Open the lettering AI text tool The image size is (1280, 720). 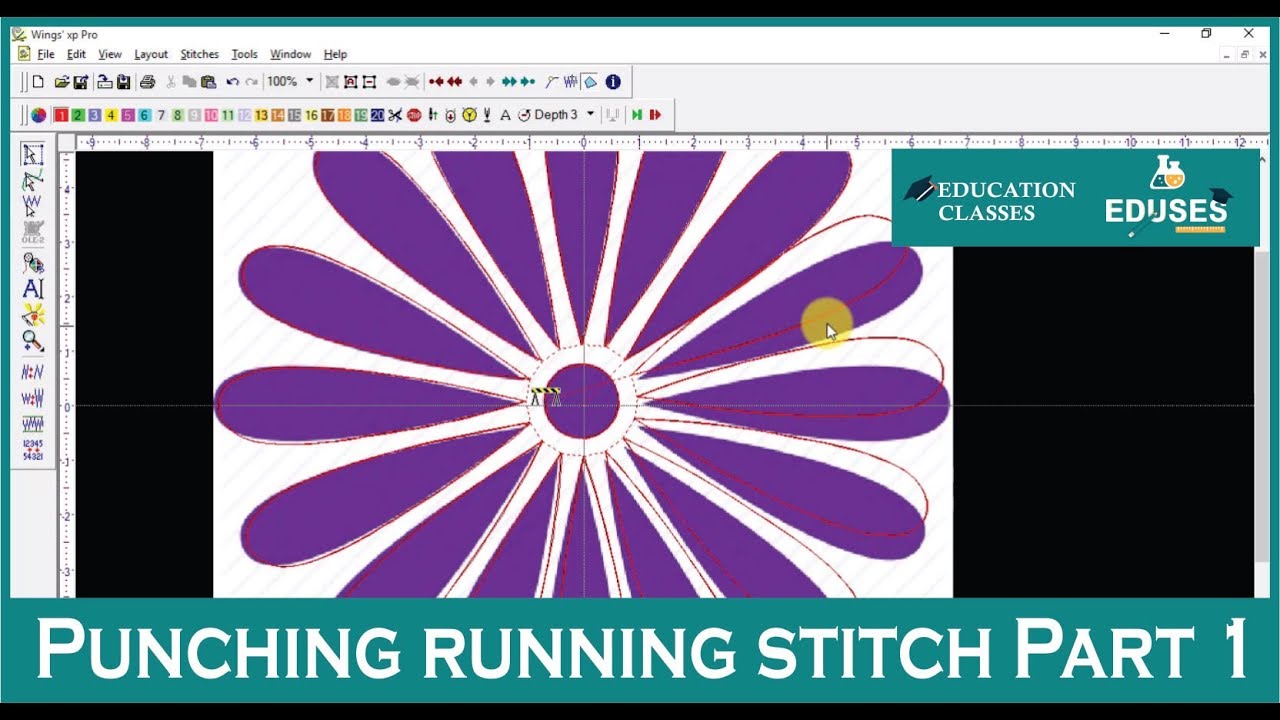[x=33, y=288]
